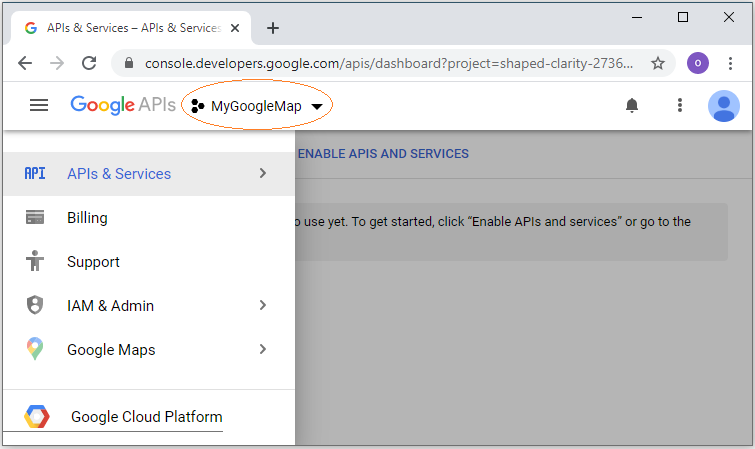Viewport: 755px width, 449px height.
Task: Maximize the Chrome window
Action: point(683,17)
